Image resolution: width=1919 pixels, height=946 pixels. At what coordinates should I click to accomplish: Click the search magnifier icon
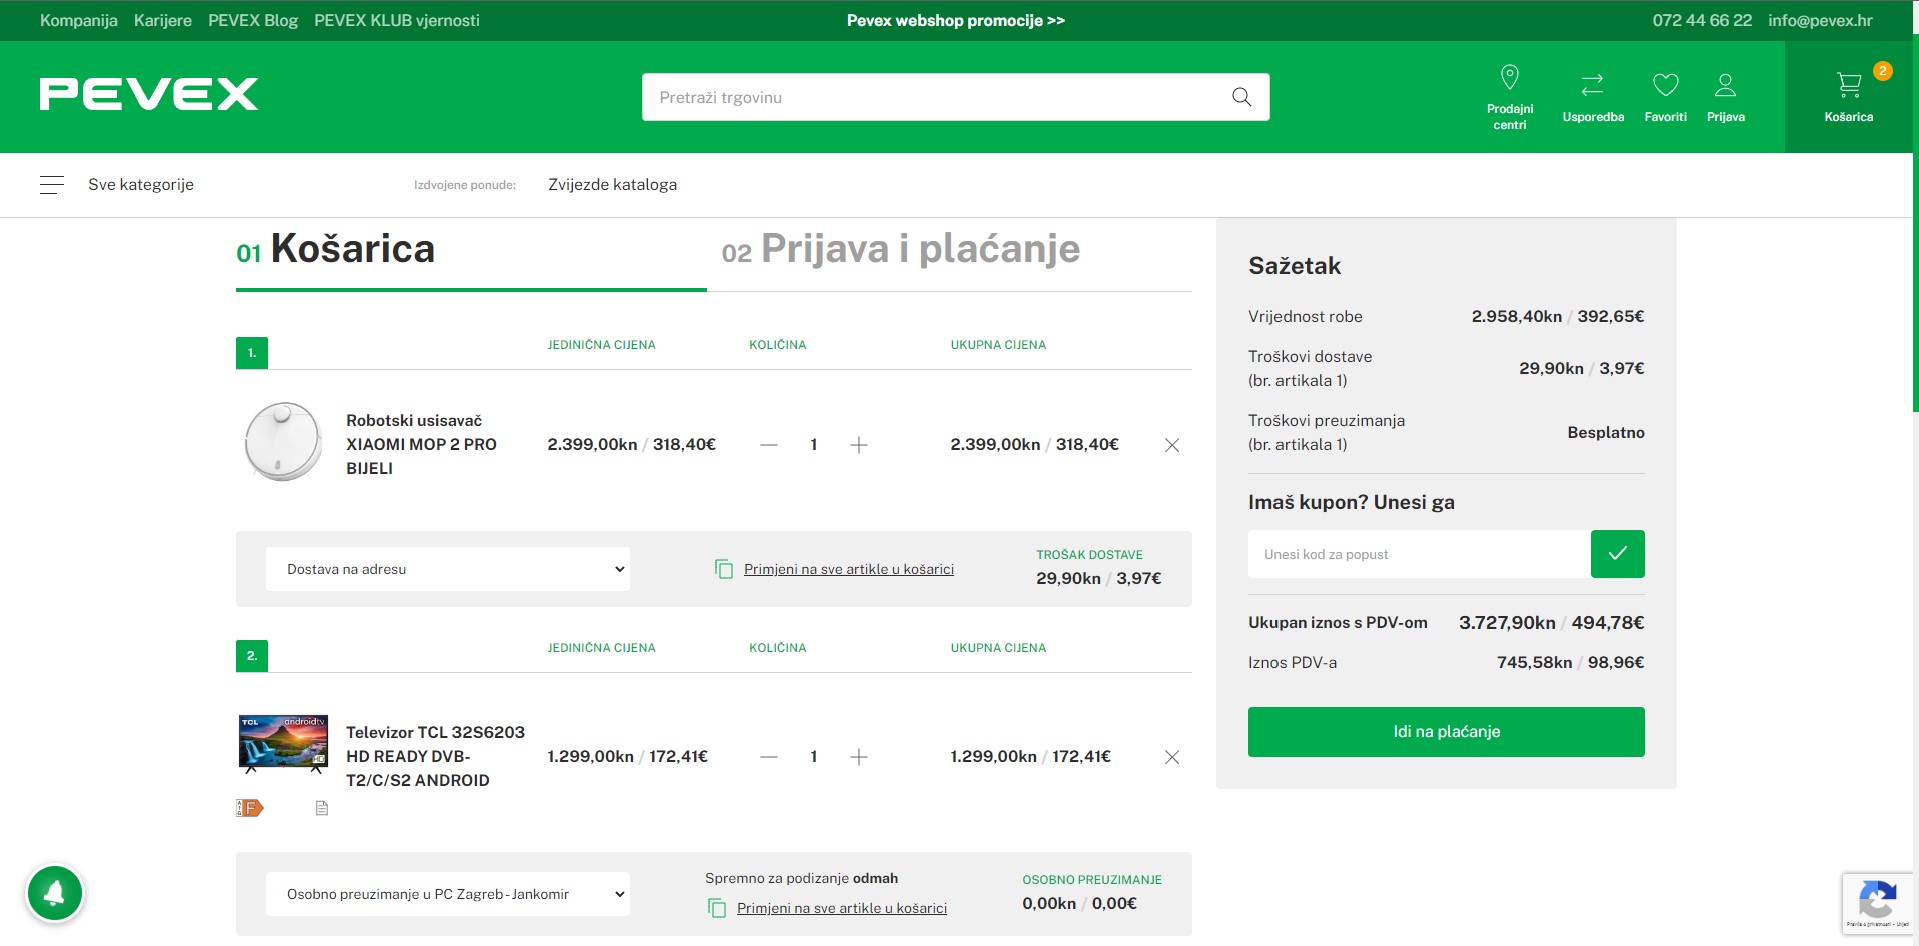click(x=1241, y=97)
